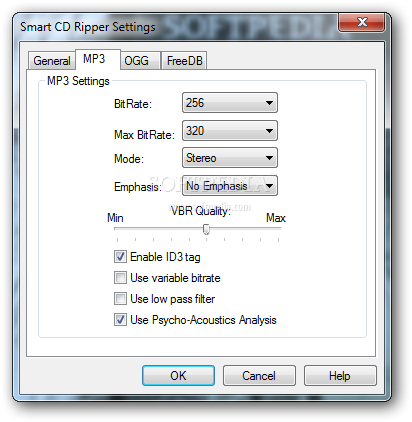Click the Min label of VBR Quality
This screenshot has width=412, height=422.
[115, 218]
